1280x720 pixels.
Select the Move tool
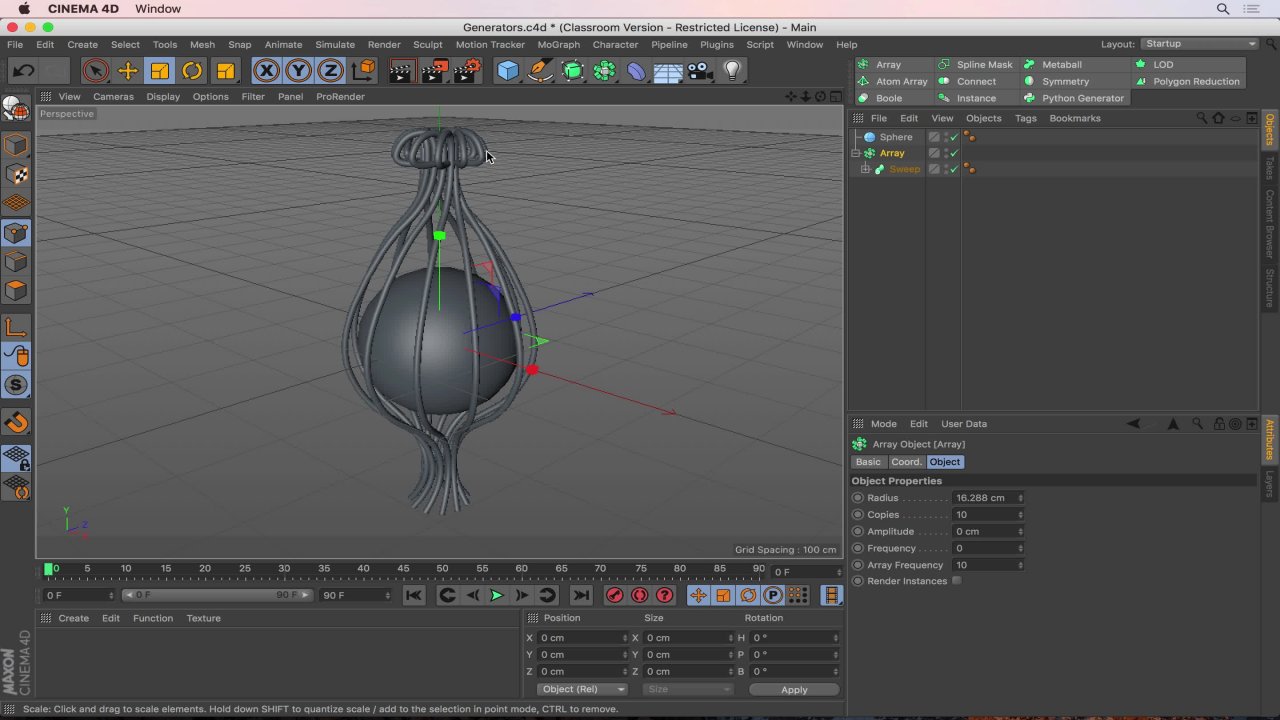click(x=128, y=71)
